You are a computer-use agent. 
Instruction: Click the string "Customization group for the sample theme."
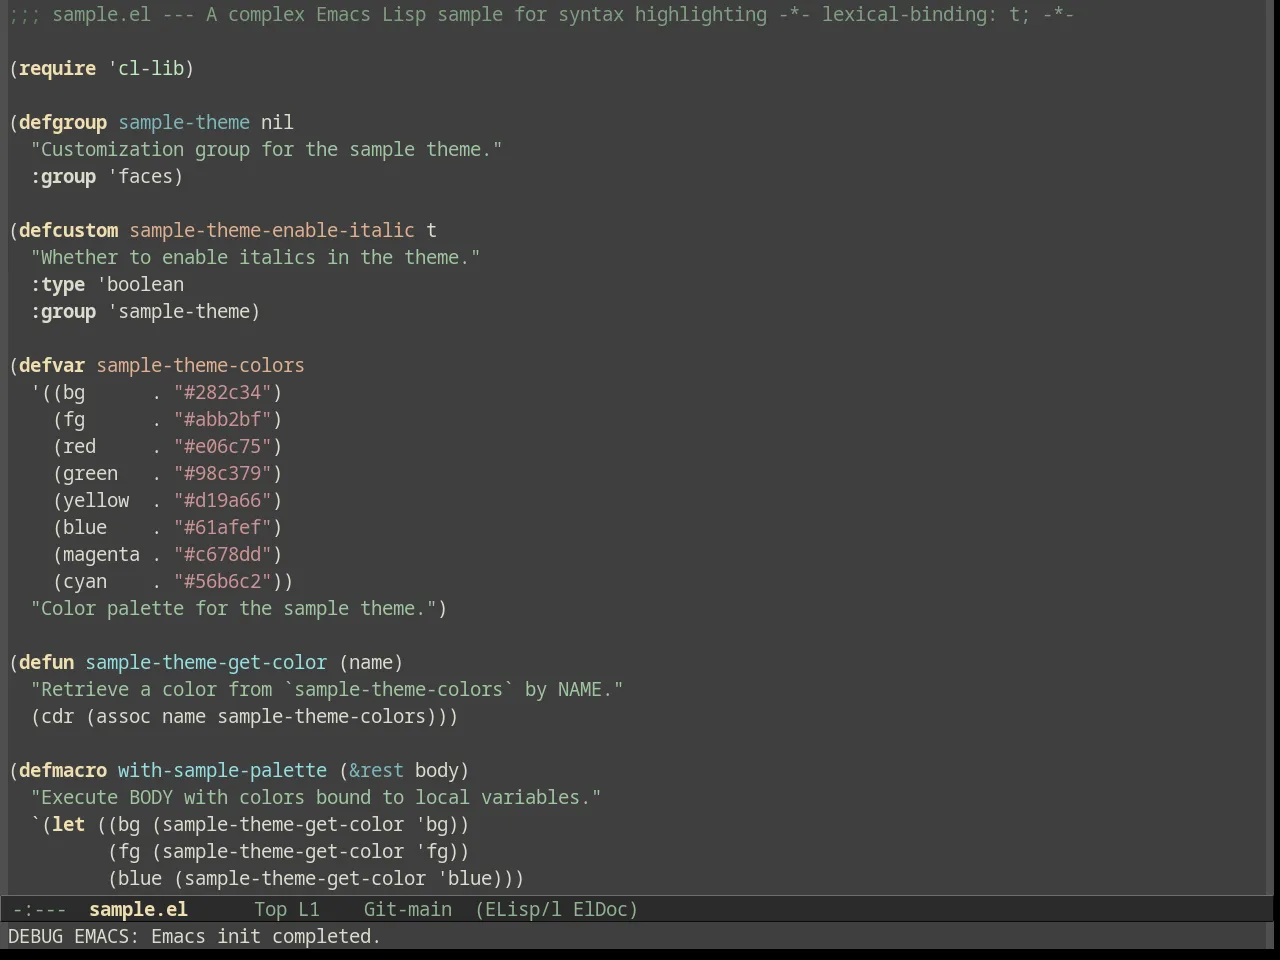pos(266,149)
